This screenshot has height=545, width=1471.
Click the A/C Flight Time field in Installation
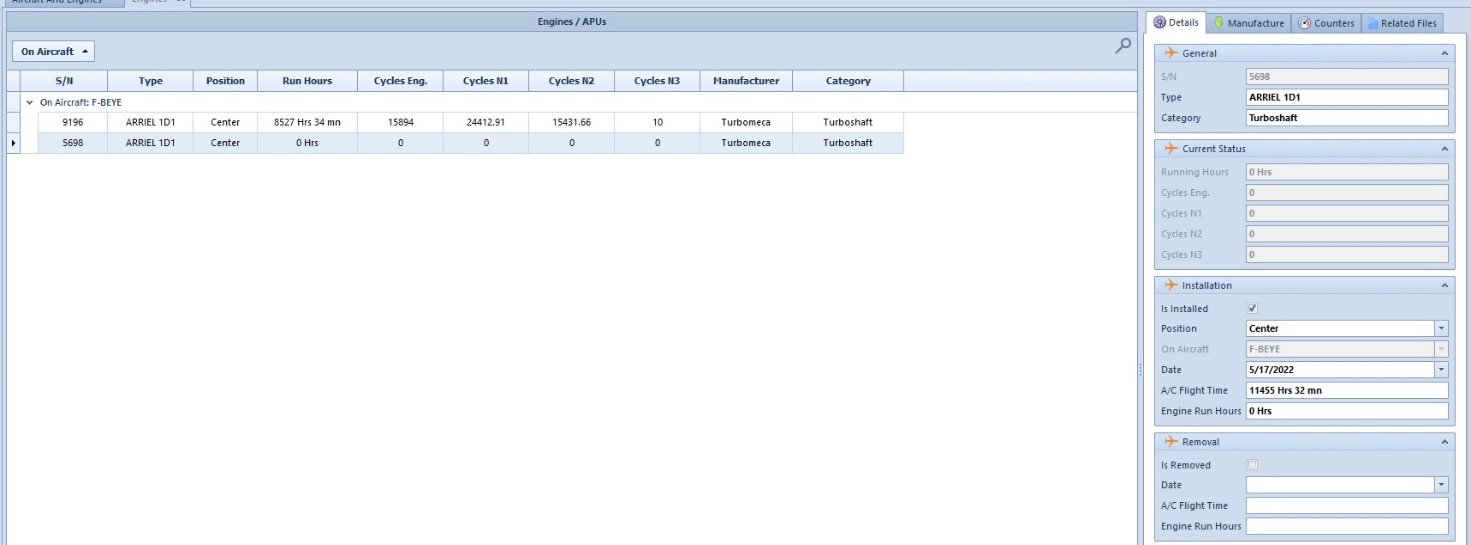(x=1347, y=390)
